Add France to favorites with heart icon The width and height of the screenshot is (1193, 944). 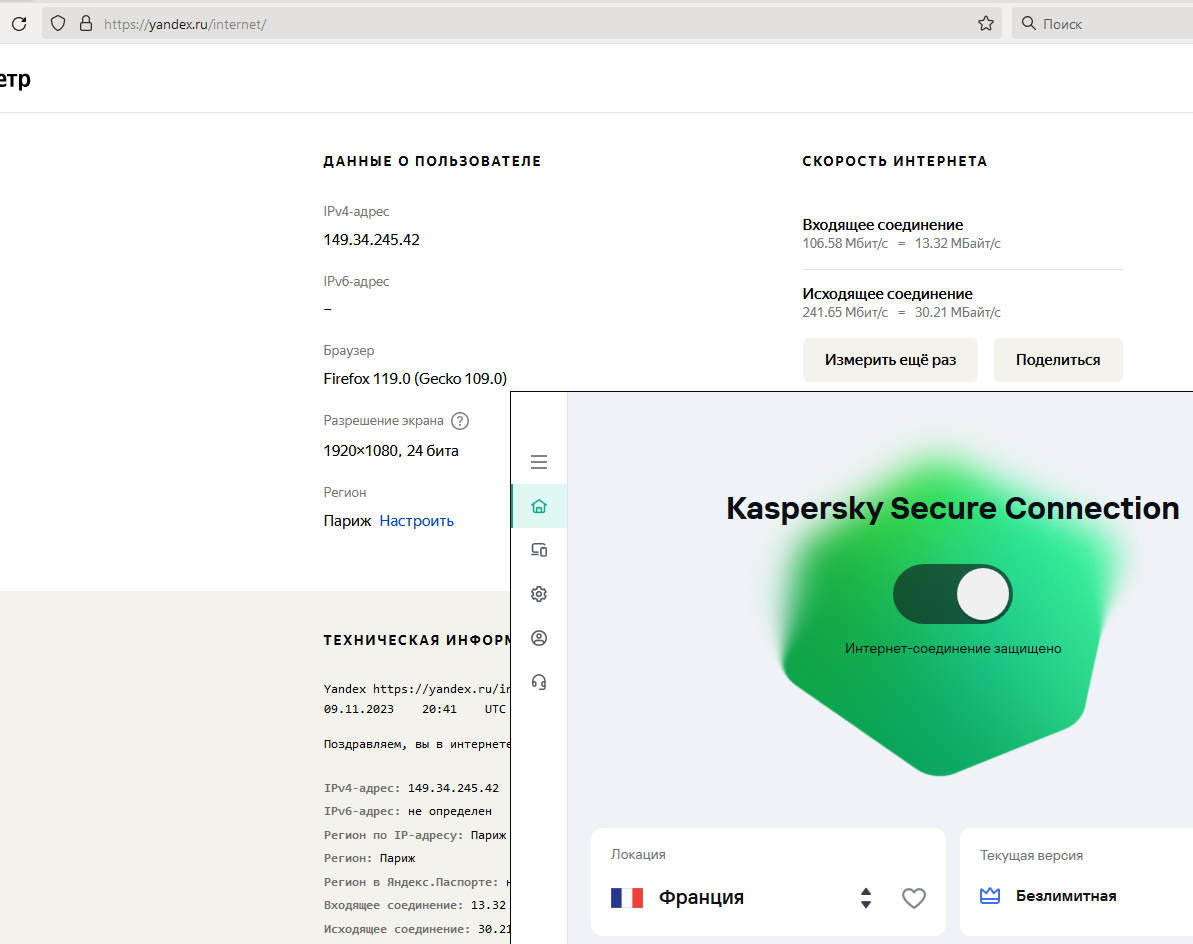(914, 898)
